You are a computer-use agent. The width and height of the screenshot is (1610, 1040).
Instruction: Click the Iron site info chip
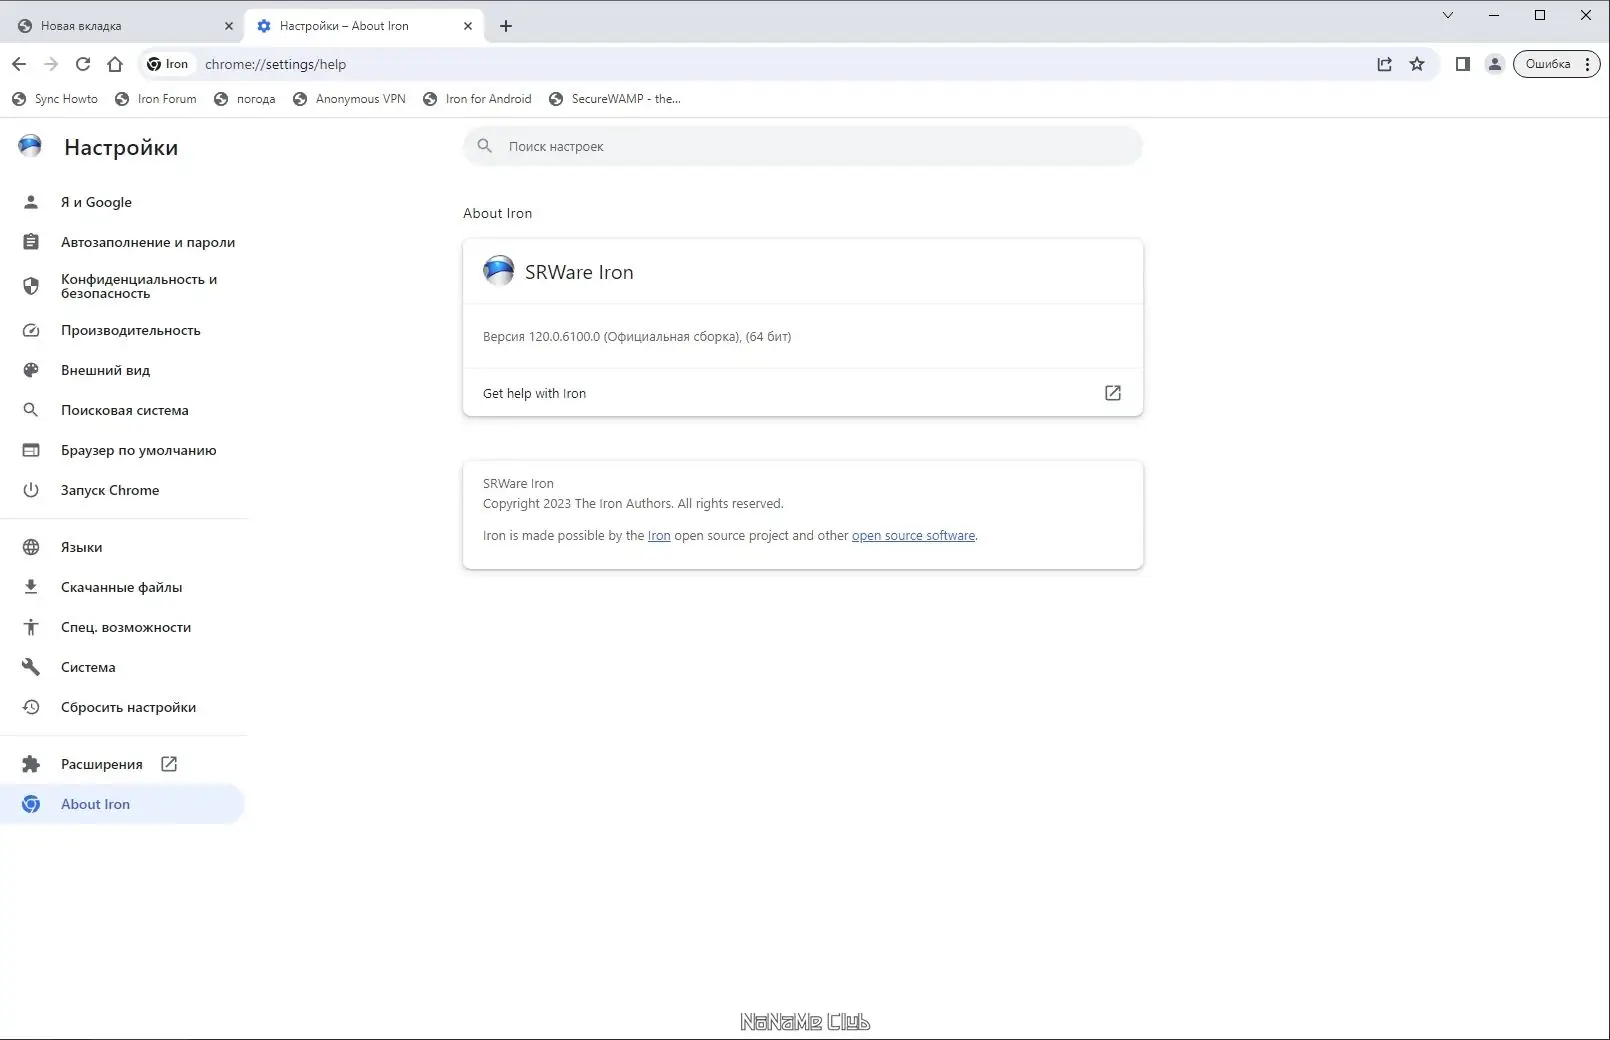point(167,64)
